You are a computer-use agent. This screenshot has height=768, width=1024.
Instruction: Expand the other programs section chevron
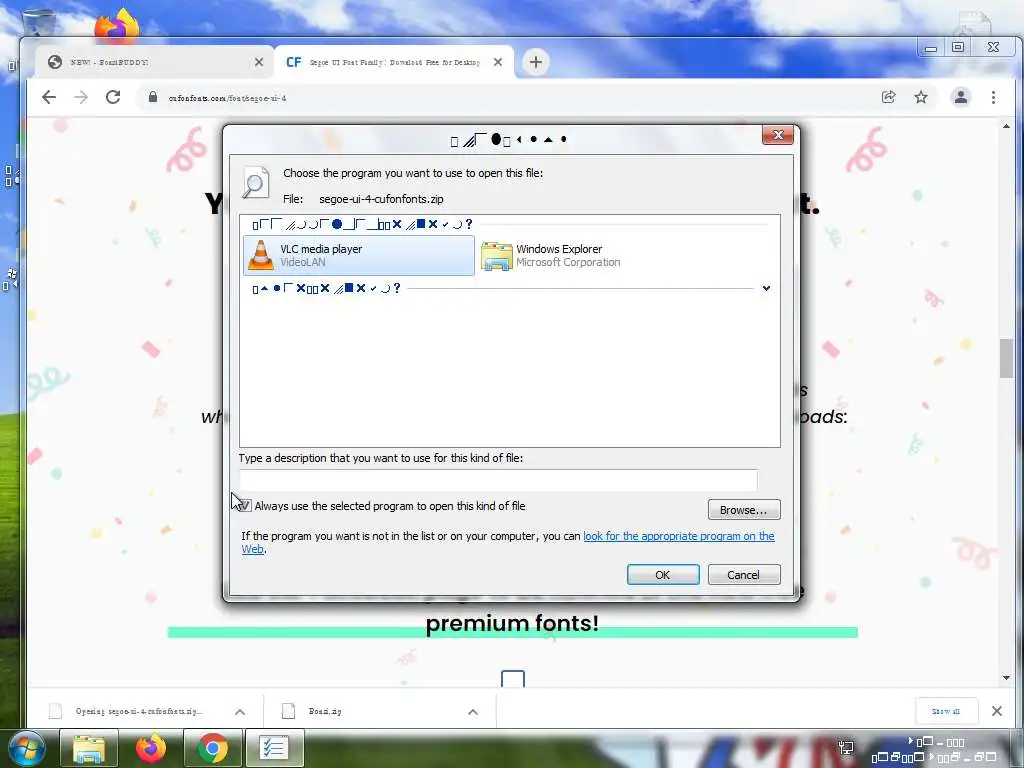click(766, 288)
